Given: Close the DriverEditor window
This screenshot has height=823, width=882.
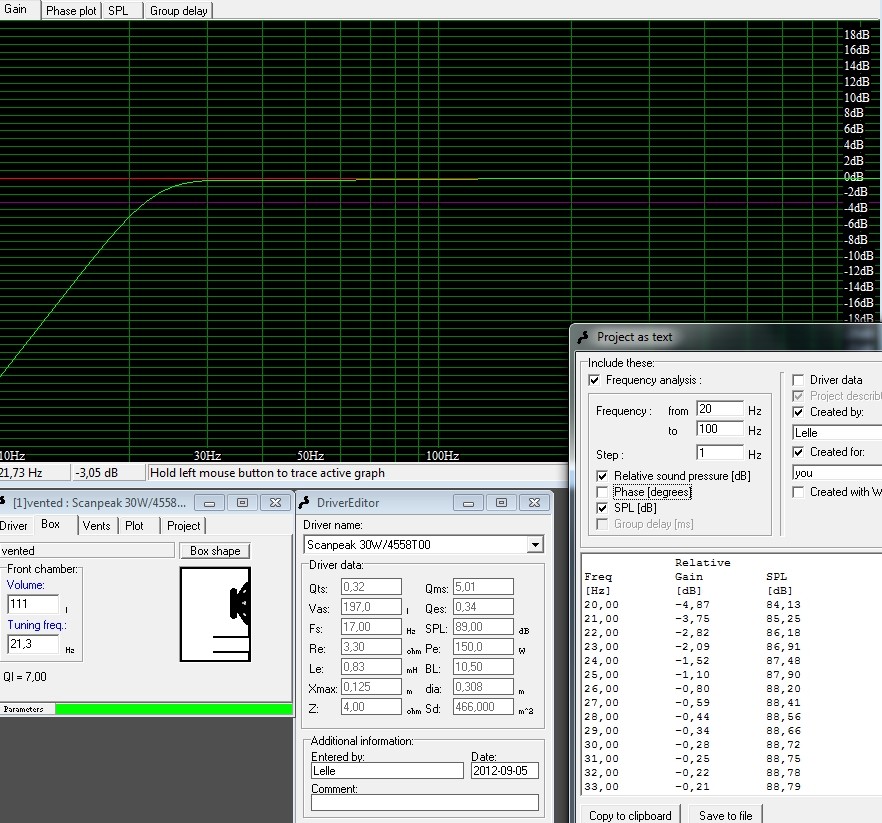Looking at the screenshot, I should point(534,503).
